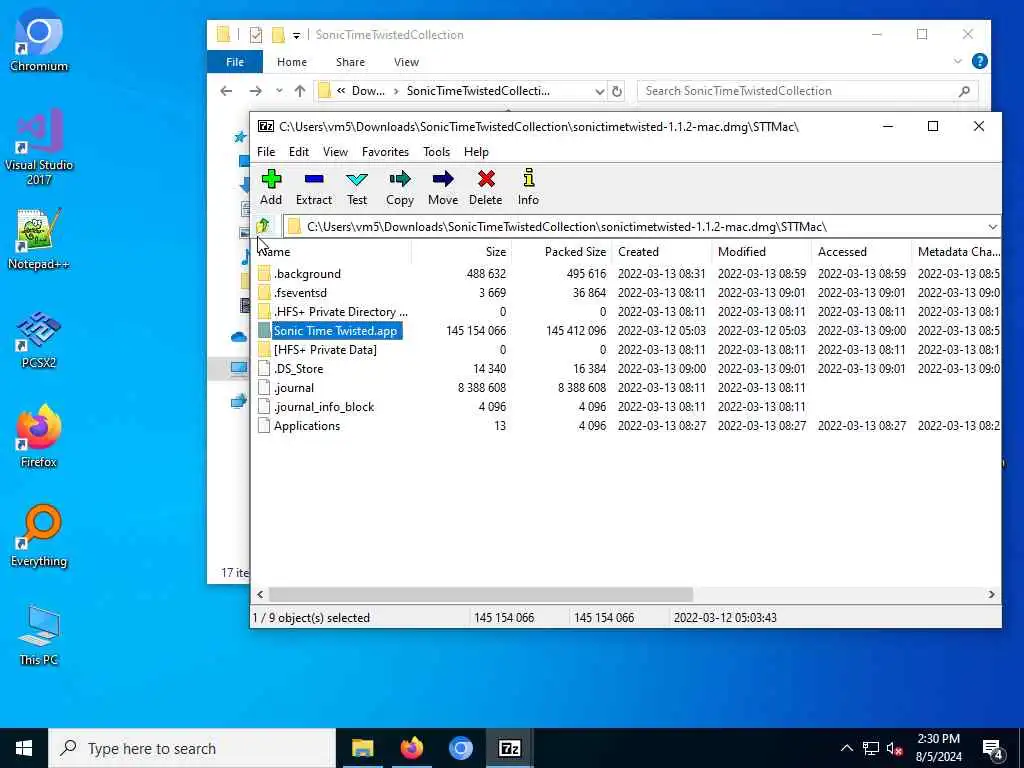Open Explorer Help question mark icon
The width and height of the screenshot is (1024, 768).
(x=979, y=61)
